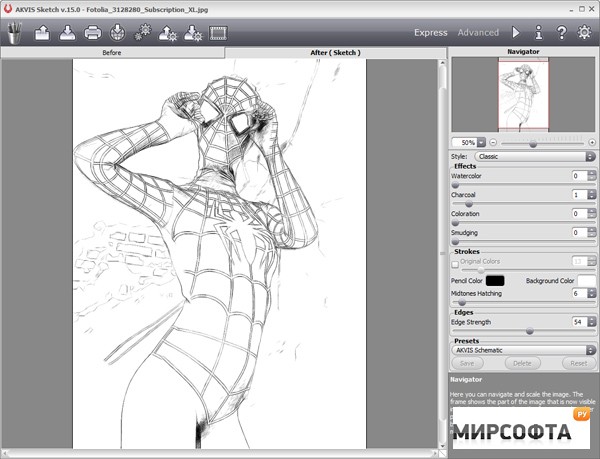Select the After (Sketch) tab

335,52
